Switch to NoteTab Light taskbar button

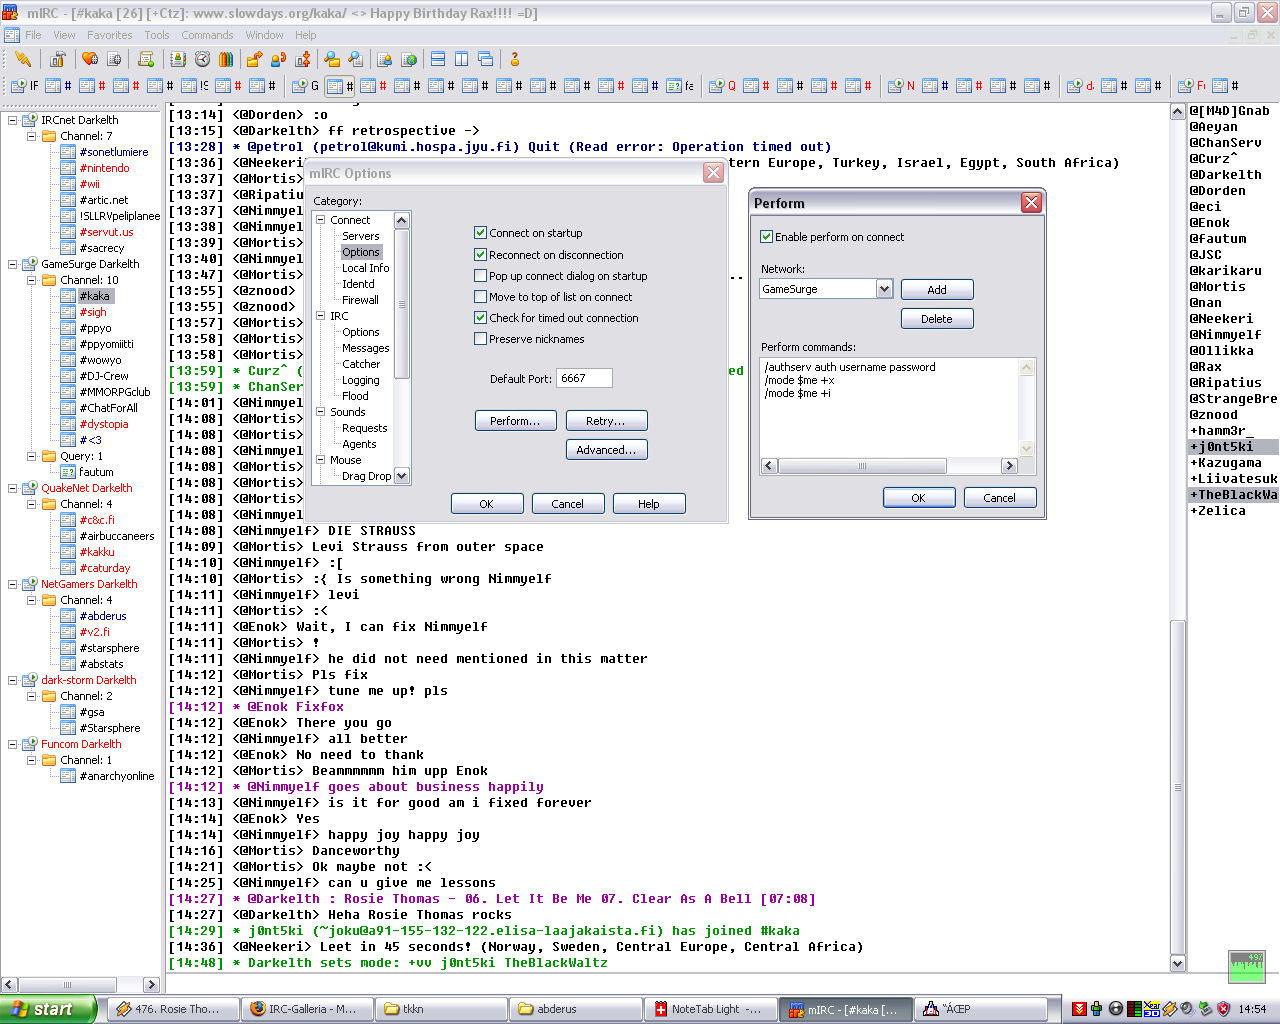713,1009
